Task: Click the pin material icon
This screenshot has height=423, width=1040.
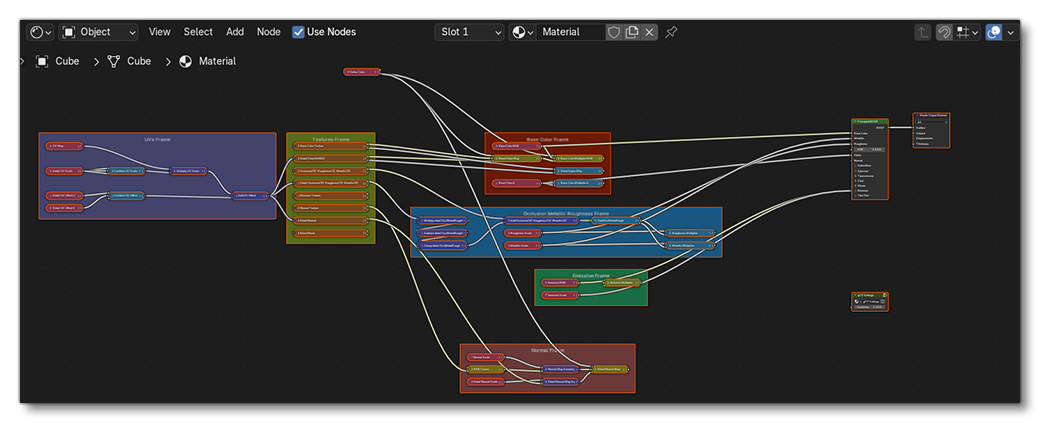Action: (671, 32)
